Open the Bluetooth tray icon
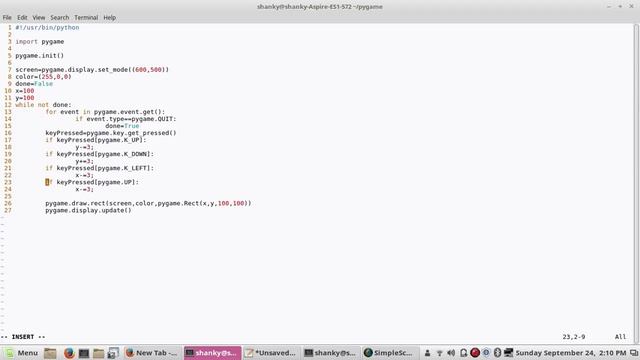This screenshot has width=640, height=360. (x=497, y=353)
